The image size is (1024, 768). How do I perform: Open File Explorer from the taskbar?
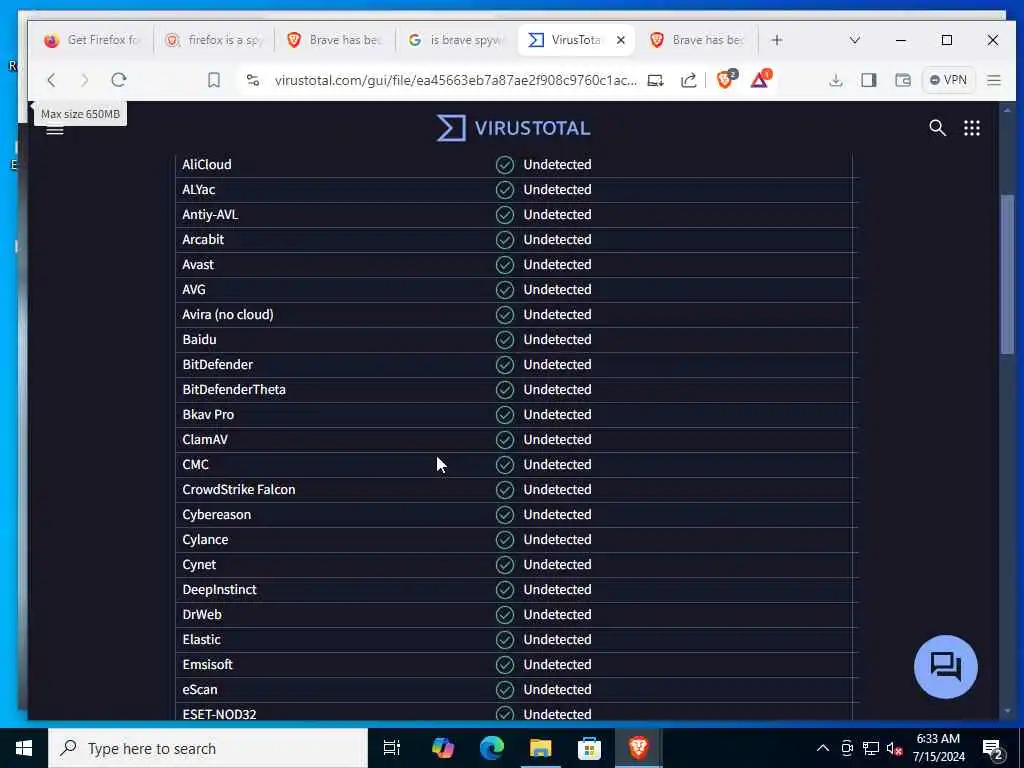pyautogui.click(x=540, y=748)
